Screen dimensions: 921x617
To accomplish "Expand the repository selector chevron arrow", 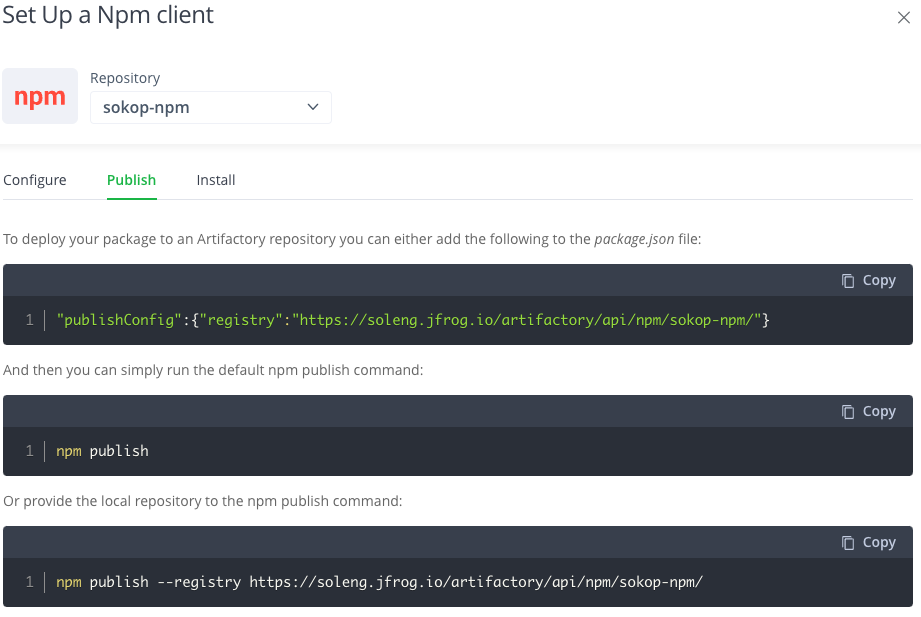I will (x=313, y=107).
